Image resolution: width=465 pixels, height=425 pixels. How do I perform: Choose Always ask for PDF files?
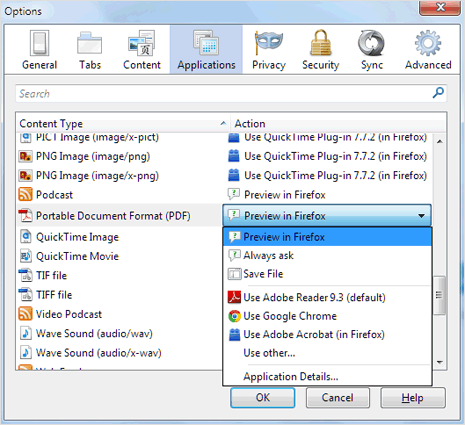click(x=327, y=256)
